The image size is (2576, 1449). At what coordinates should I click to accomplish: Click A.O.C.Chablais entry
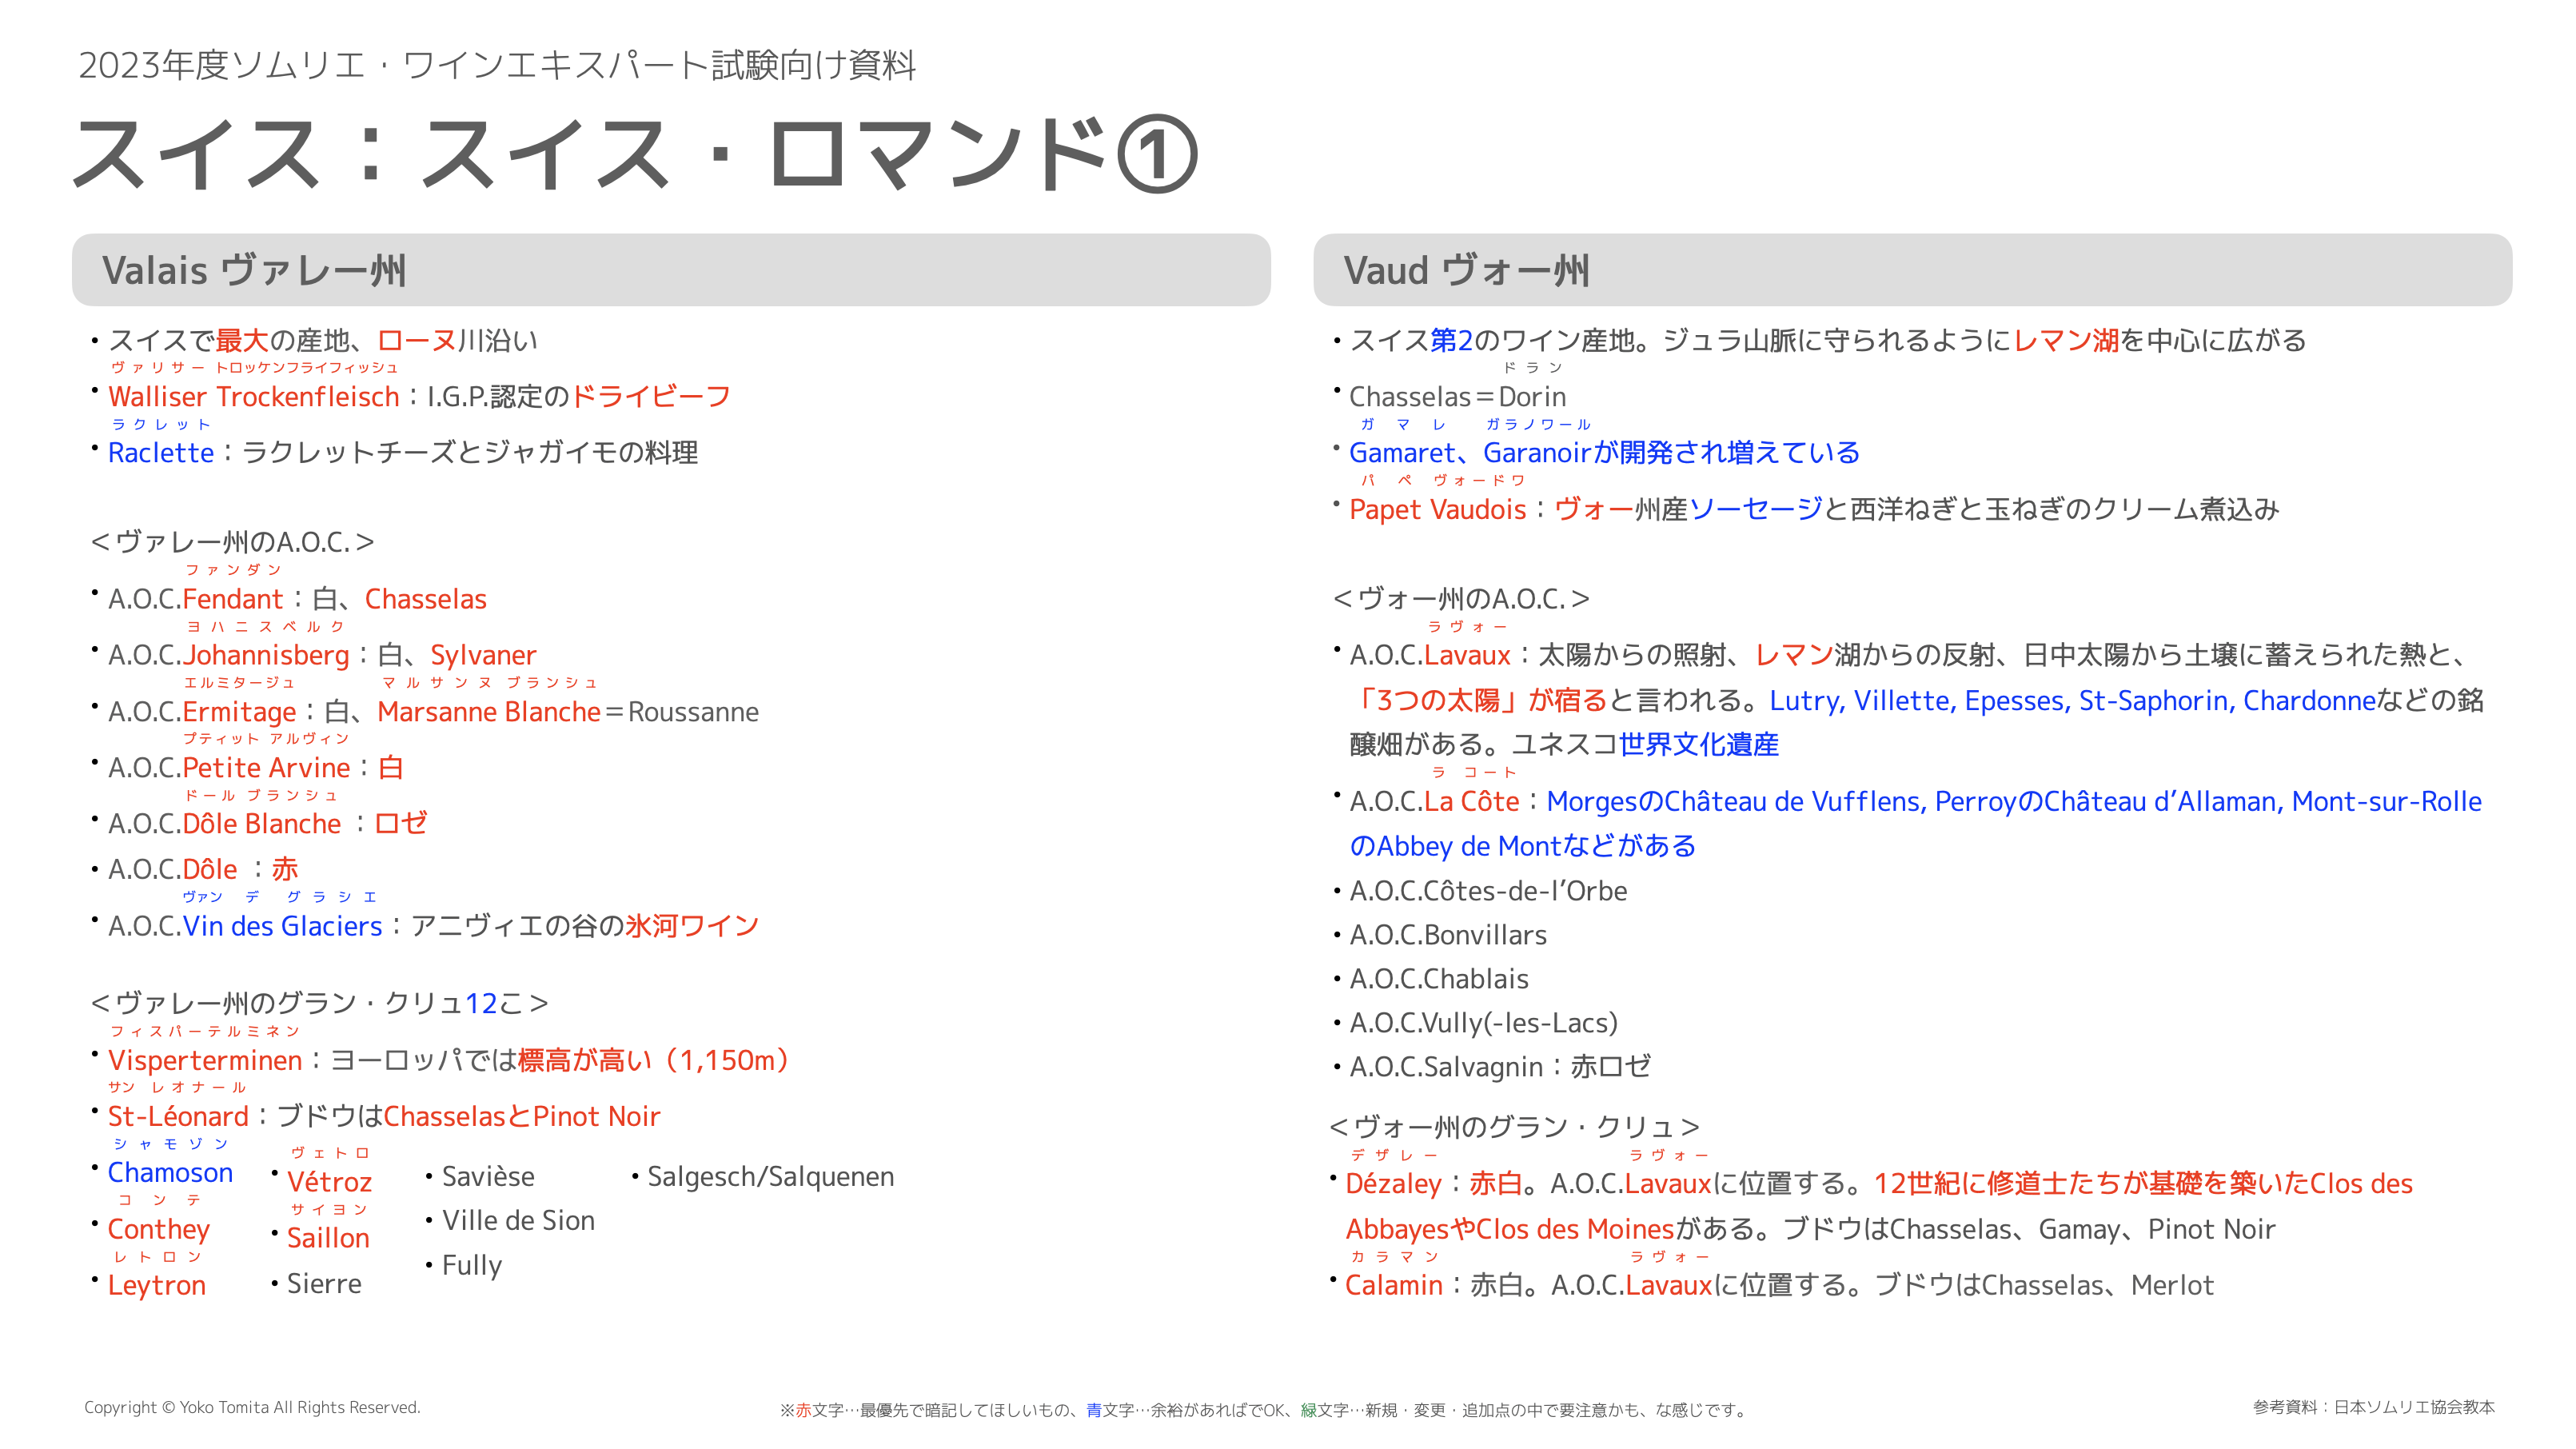[x=1439, y=979]
